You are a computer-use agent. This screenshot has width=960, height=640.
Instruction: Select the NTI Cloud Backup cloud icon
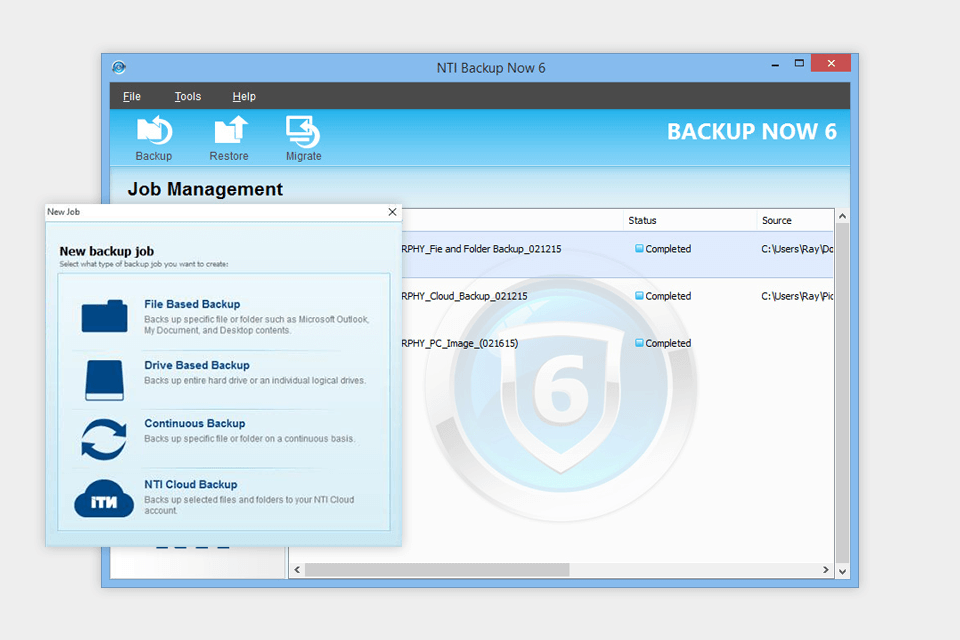[x=104, y=497]
